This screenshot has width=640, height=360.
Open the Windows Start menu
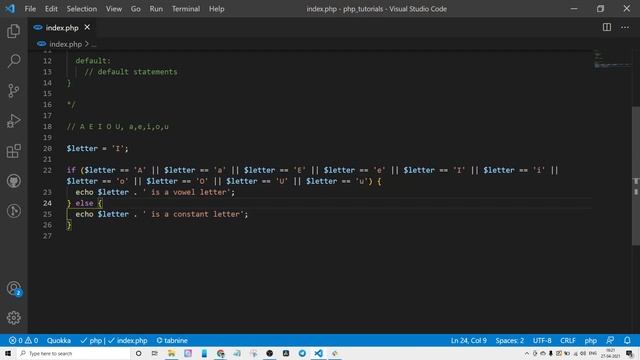pyautogui.click(x=8, y=353)
